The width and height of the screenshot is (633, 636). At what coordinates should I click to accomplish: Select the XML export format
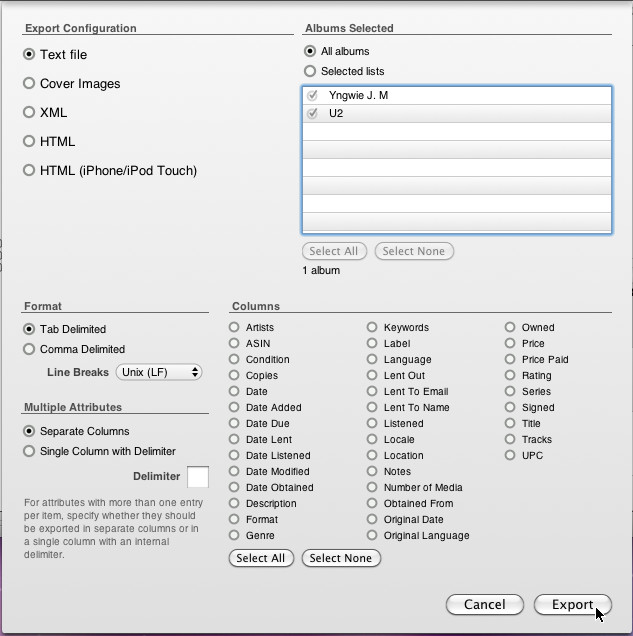29,112
